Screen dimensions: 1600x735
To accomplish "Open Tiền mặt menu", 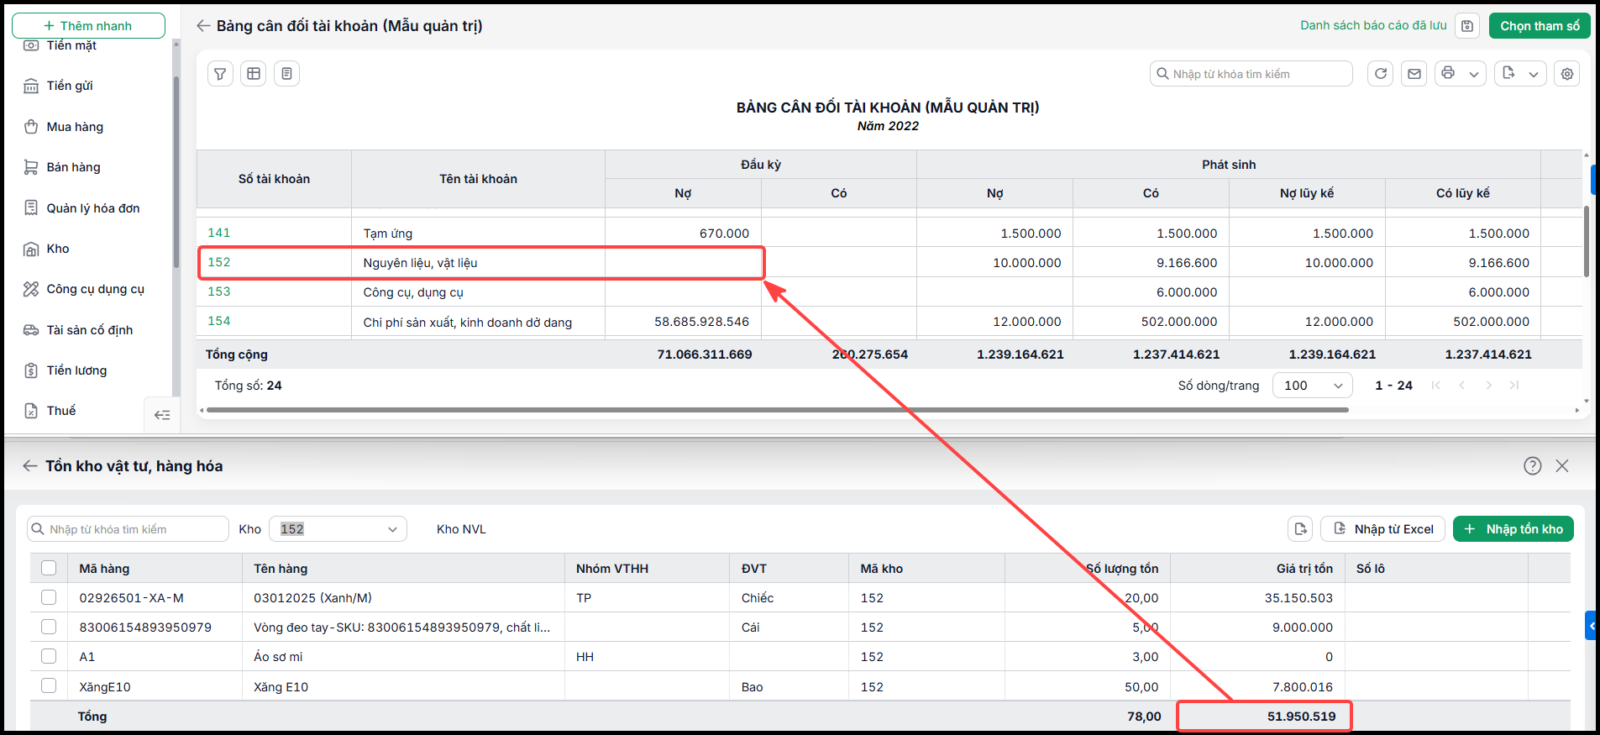I will (71, 45).
